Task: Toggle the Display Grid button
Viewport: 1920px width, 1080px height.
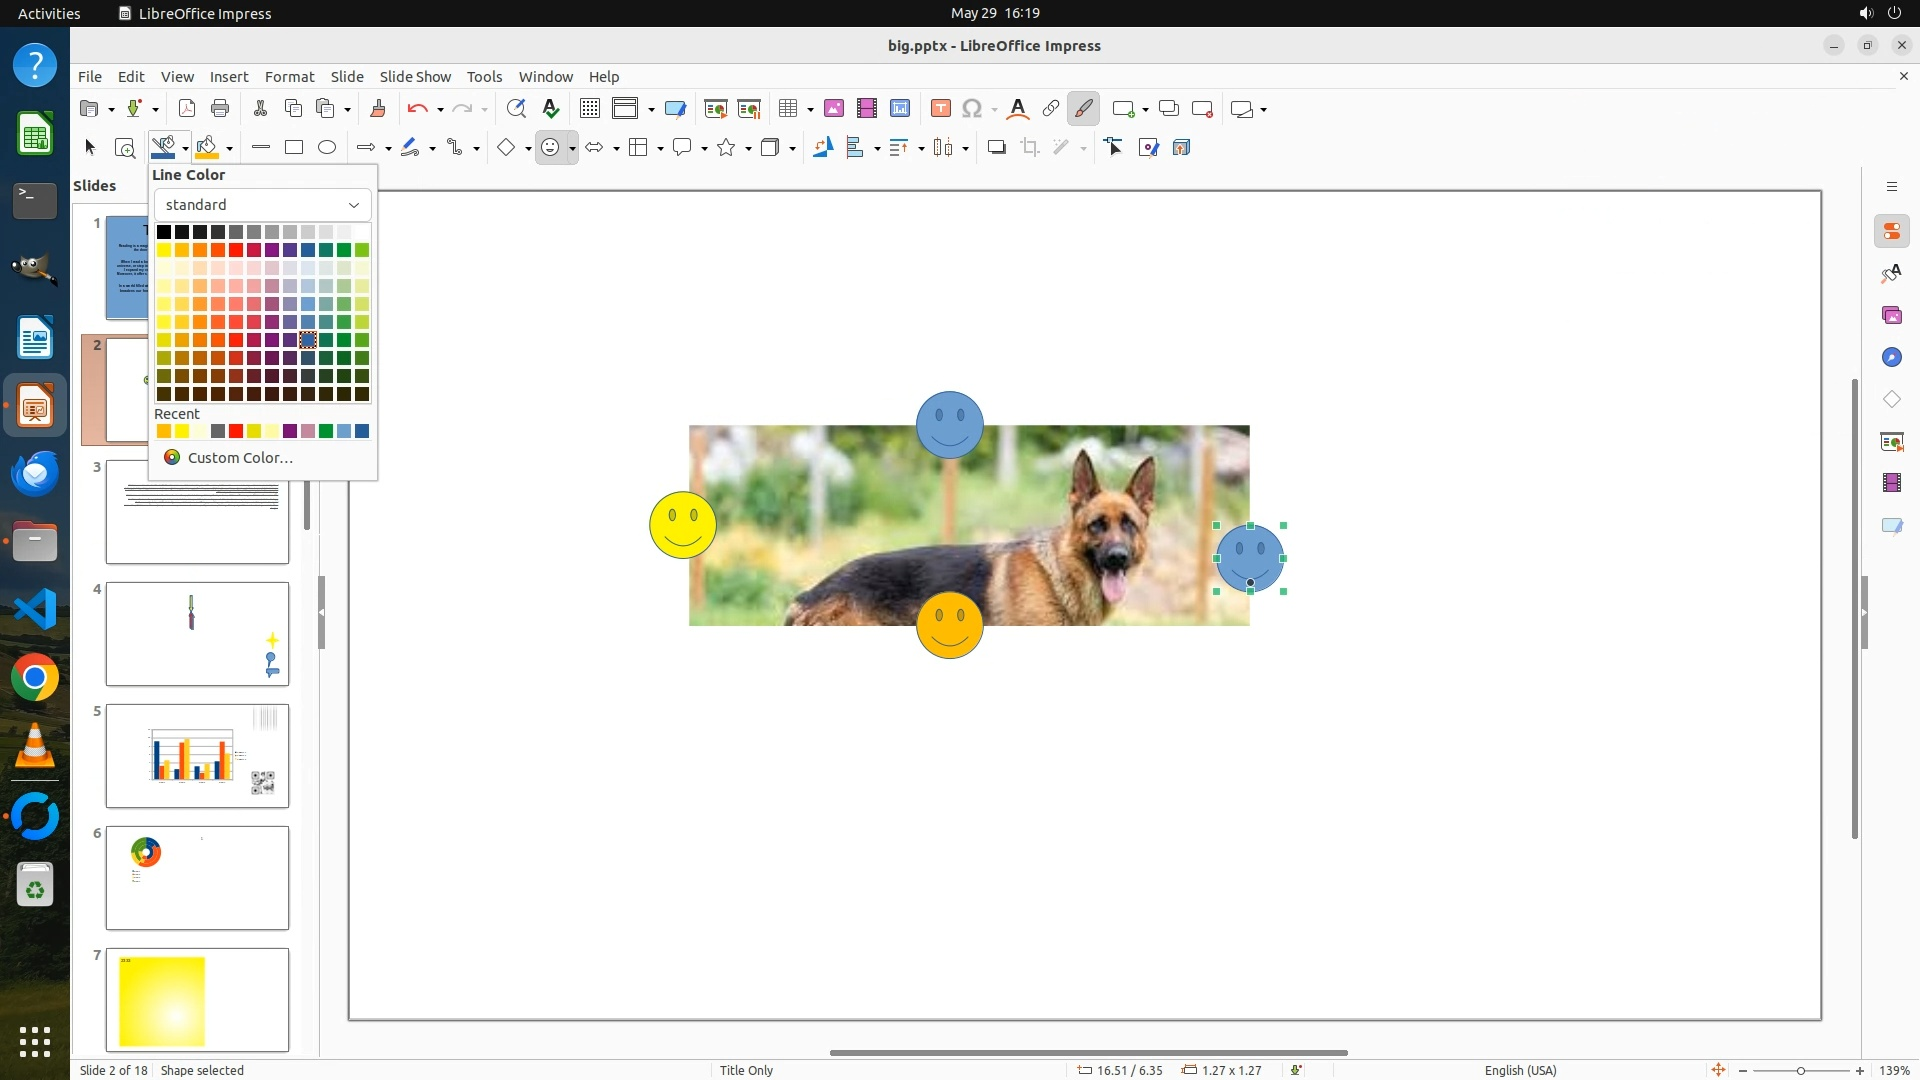Action: tap(590, 109)
